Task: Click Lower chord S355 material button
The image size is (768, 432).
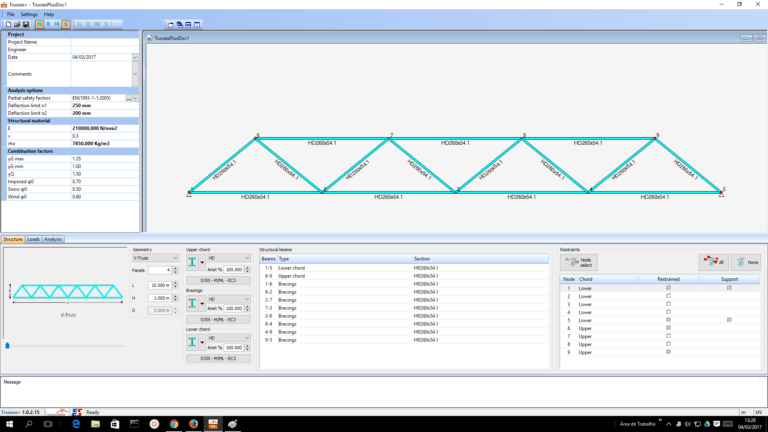Action: pyautogui.click(x=218, y=359)
